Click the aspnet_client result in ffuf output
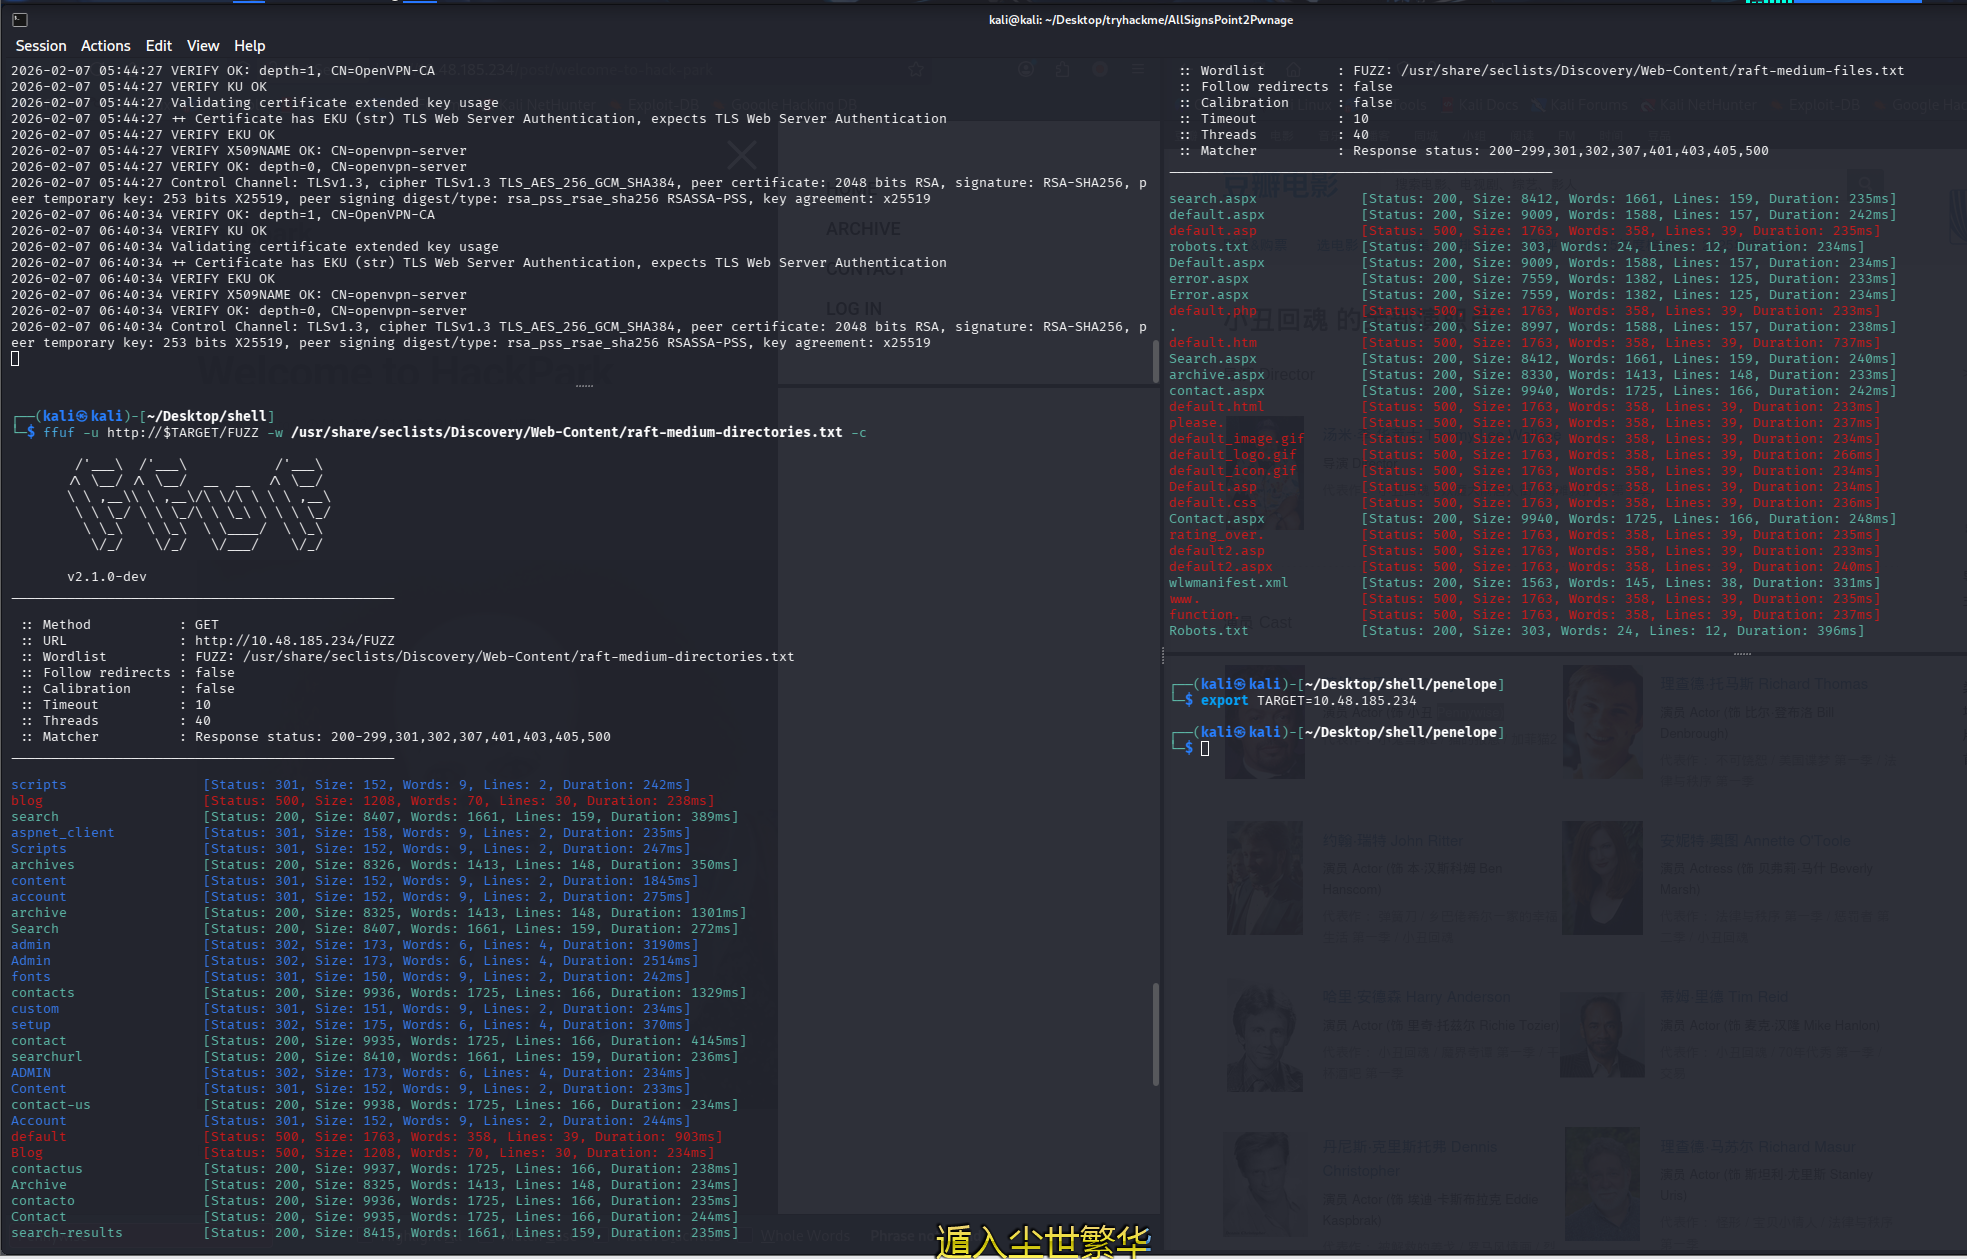Viewport: 1967px width, 1259px height. pos(63,833)
